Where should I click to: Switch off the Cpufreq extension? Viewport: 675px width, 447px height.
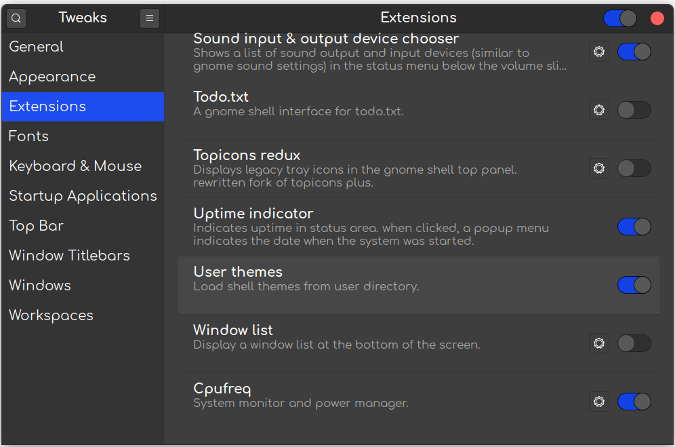(x=634, y=401)
